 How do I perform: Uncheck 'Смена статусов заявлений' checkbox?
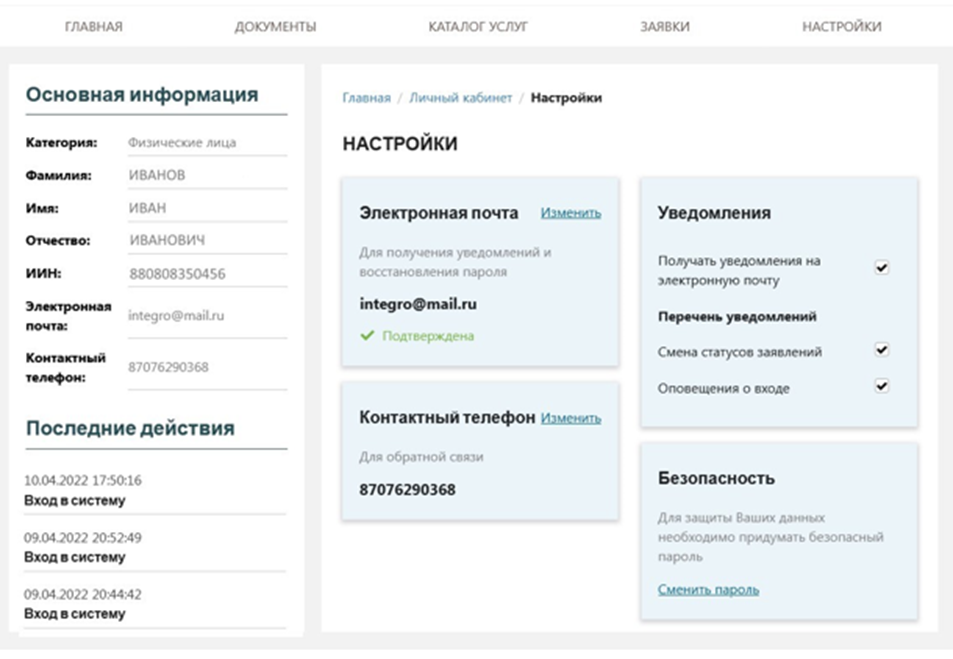881,351
